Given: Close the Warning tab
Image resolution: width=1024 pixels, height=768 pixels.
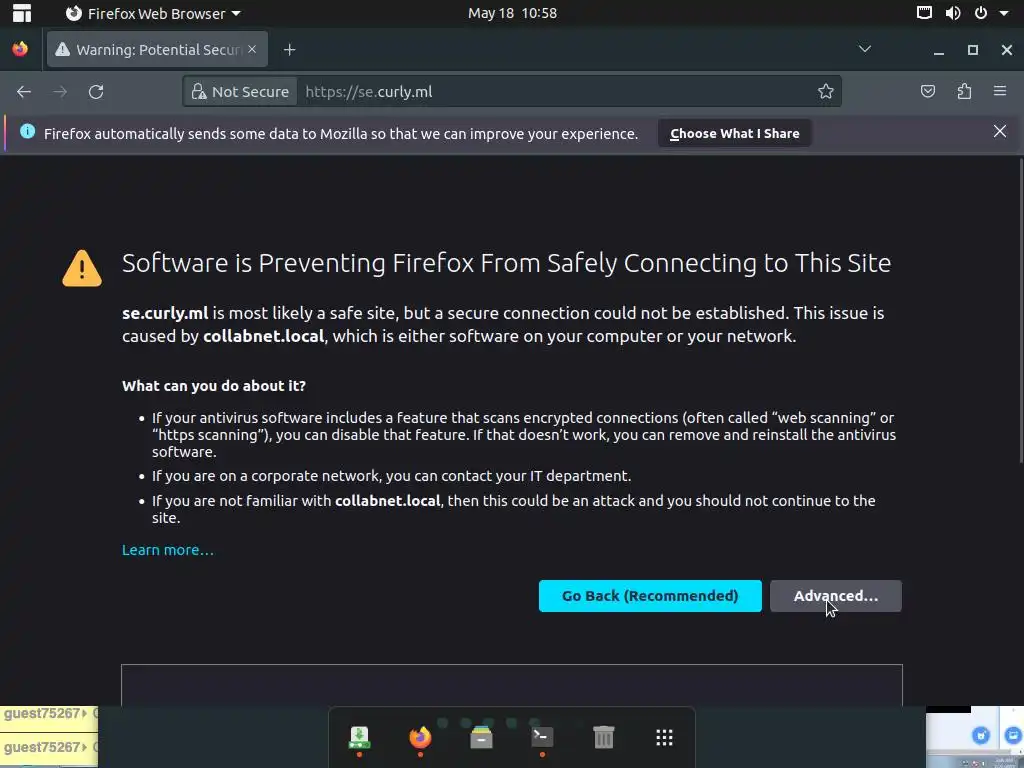Looking at the screenshot, I should (x=252, y=50).
